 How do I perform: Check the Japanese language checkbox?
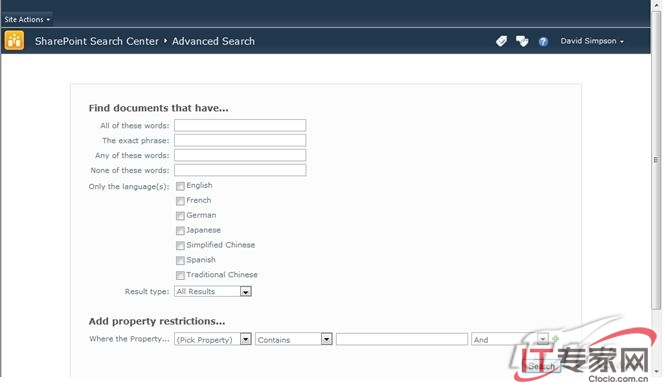(x=180, y=230)
